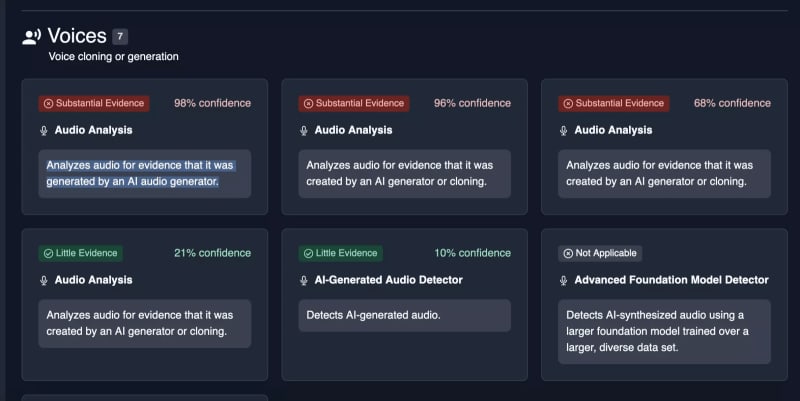The height and width of the screenshot is (401, 800).
Task: Click the microphone icon in the 21% confidence card
Action: click(x=44, y=280)
